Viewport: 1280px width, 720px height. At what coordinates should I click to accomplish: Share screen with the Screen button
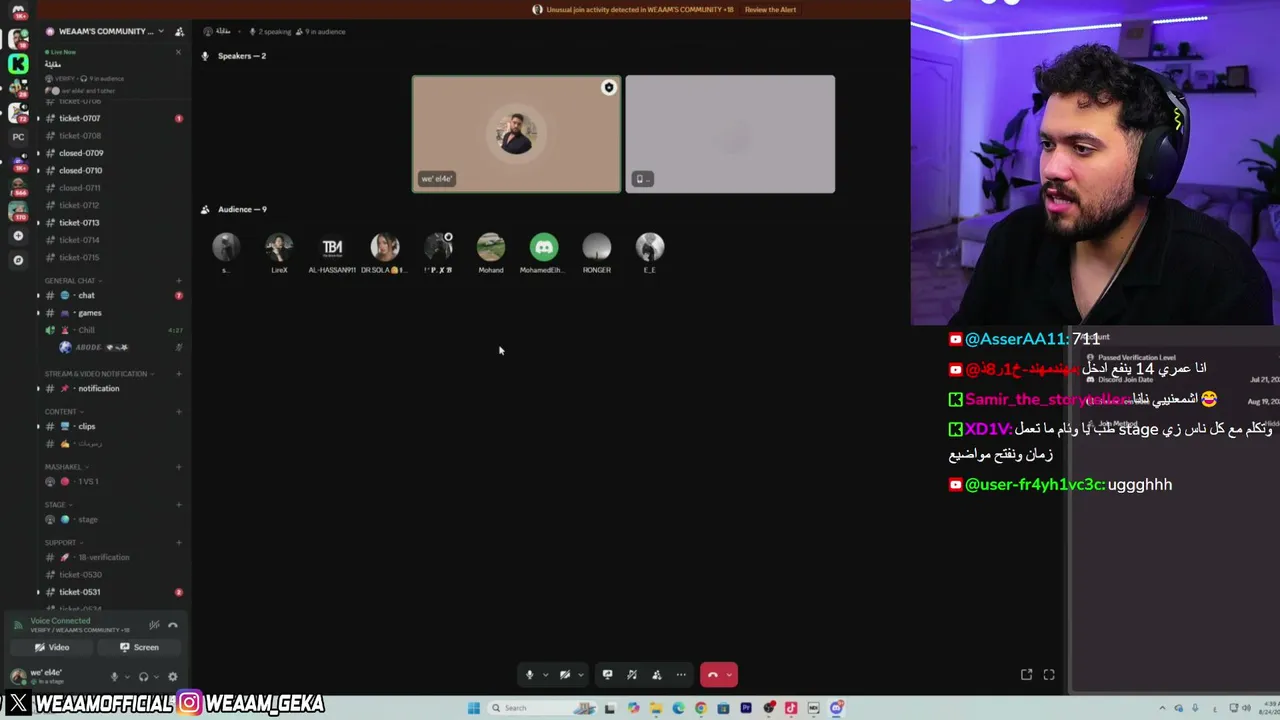click(x=139, y=647)
